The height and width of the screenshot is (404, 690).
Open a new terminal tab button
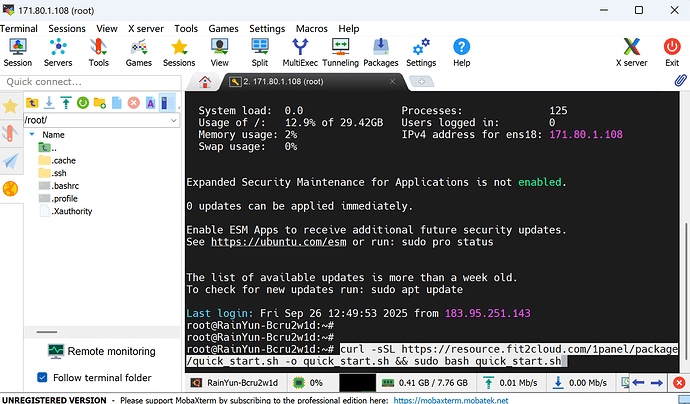tap(422, 81)
